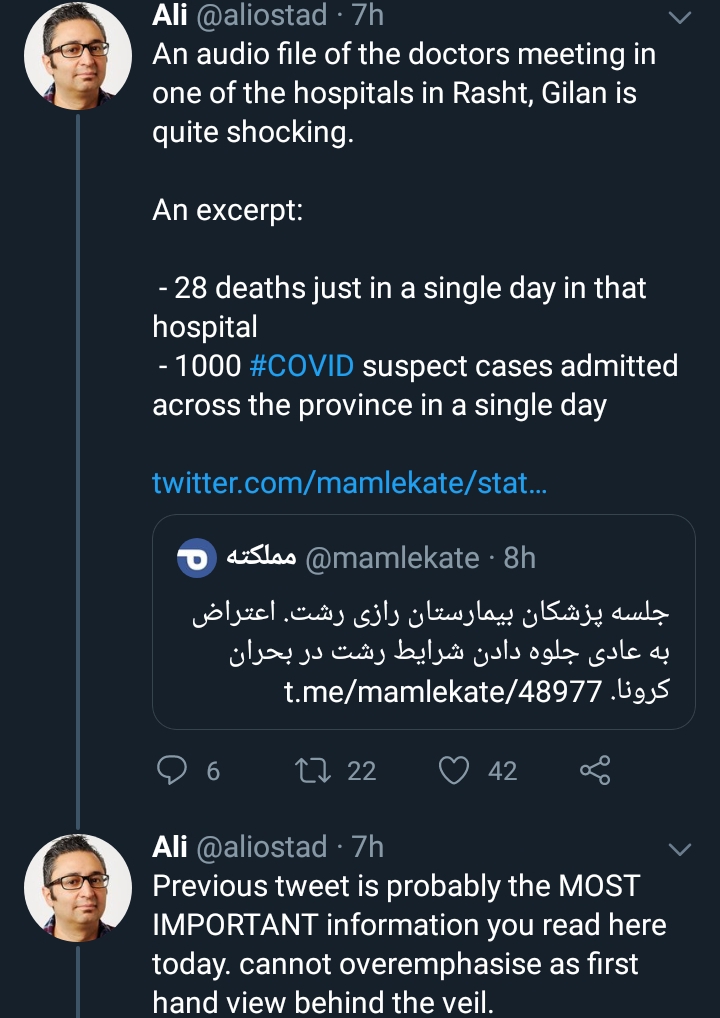The height and width of the screenshot is (1018, 720).
Task: Open mamlekate round profile logo
Action: [x=197, y=558]
